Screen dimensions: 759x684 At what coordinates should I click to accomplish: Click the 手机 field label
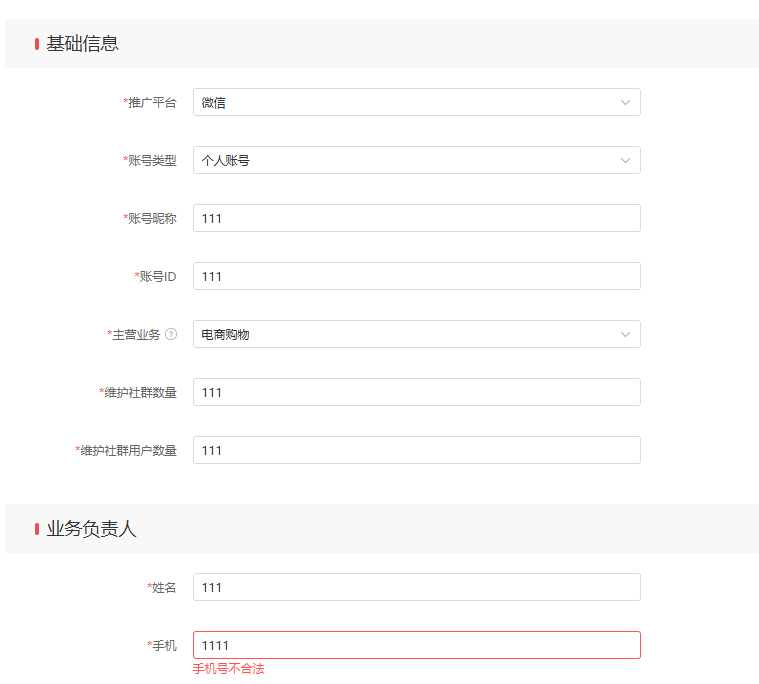[163, 645]
